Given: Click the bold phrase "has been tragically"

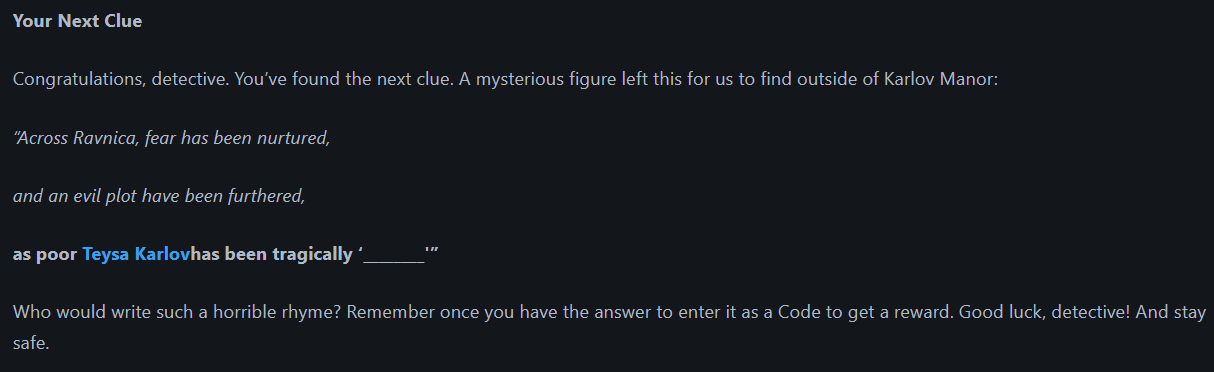Looking at the screenshot, I should click(271, 254).
